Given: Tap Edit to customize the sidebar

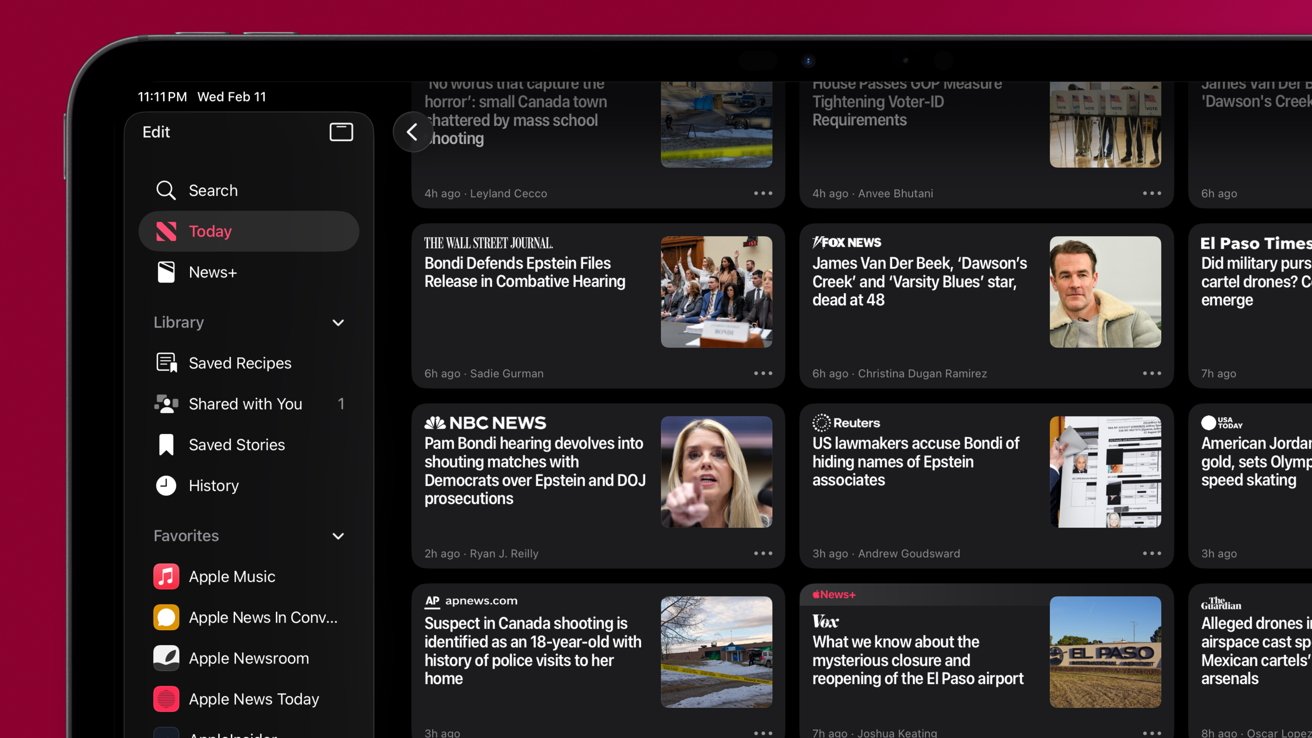Looking at the screenshot, I should 155,131.
